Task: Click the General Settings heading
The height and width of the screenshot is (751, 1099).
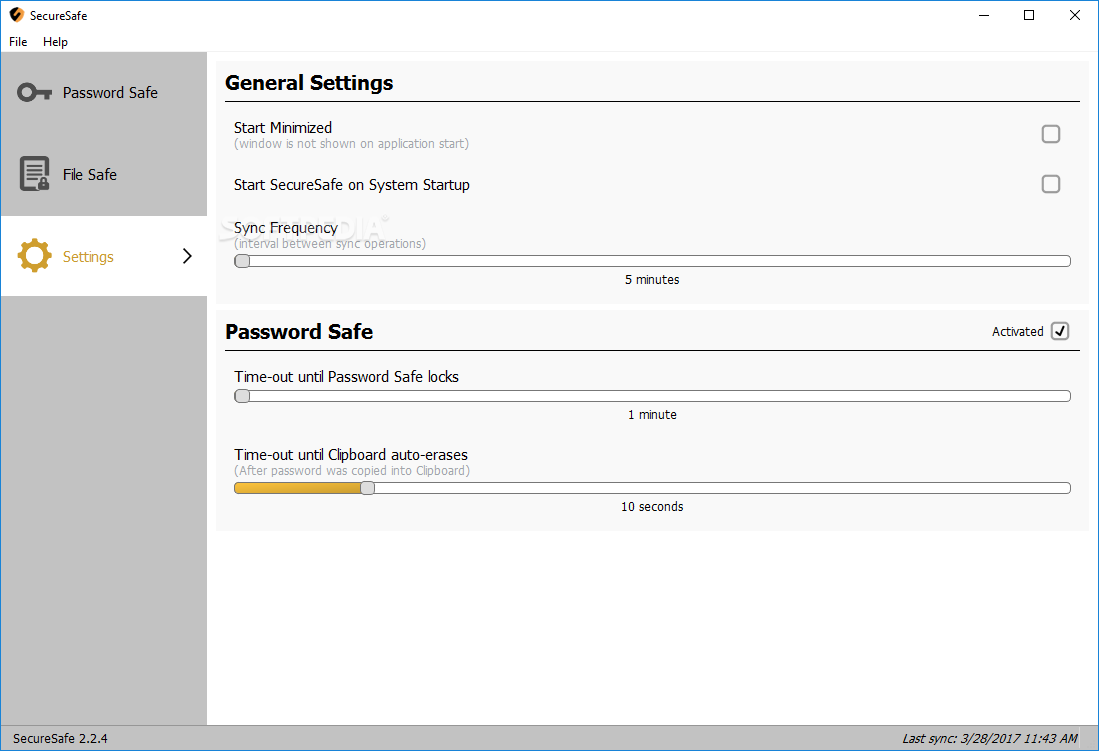Action: (x=309, y=83)
